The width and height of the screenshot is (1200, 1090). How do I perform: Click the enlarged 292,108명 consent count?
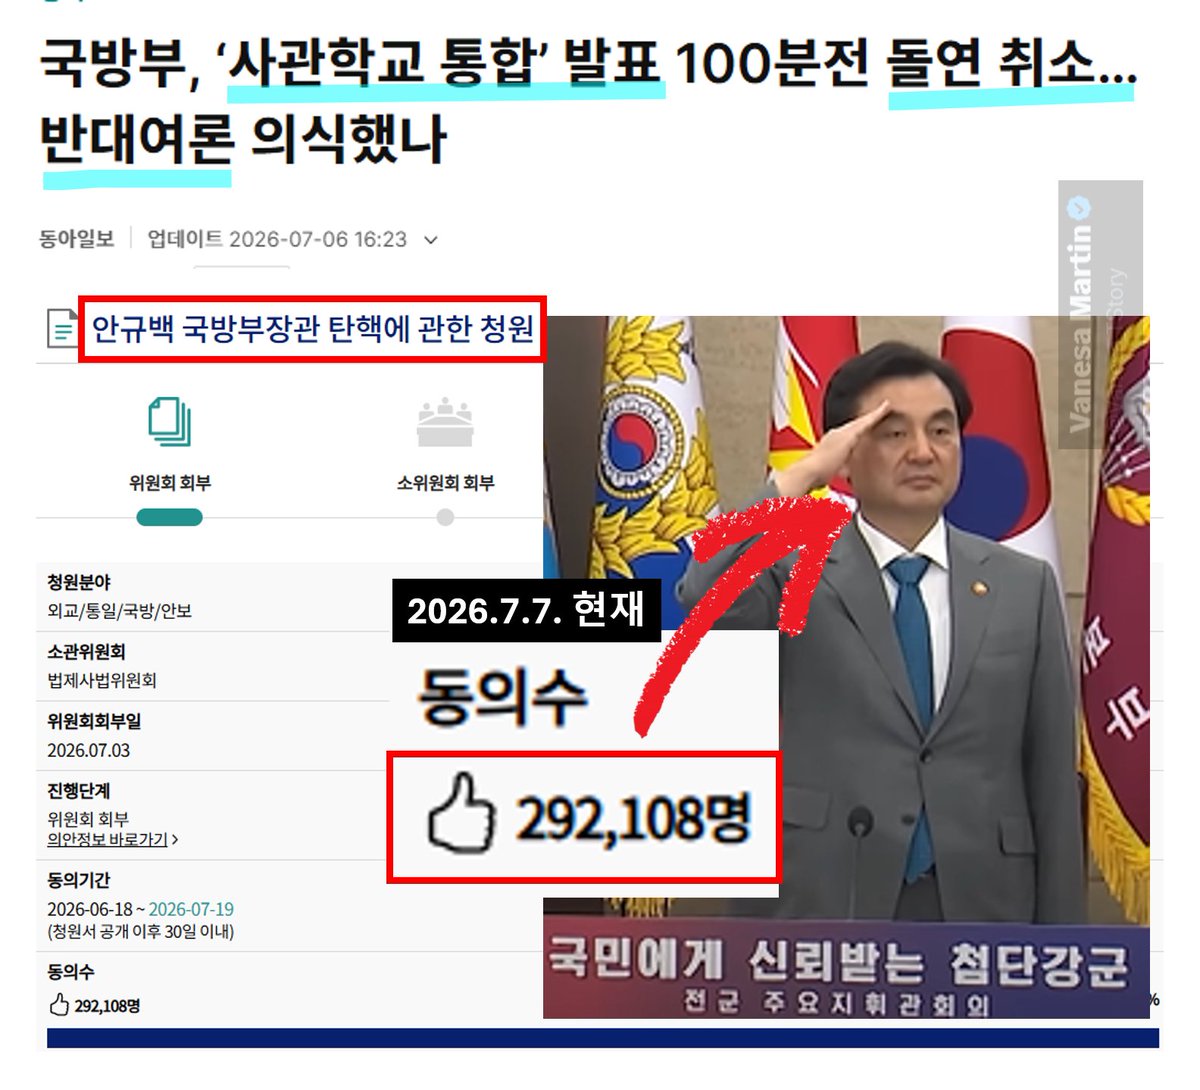pyautogui.click(x=633, y=817)
